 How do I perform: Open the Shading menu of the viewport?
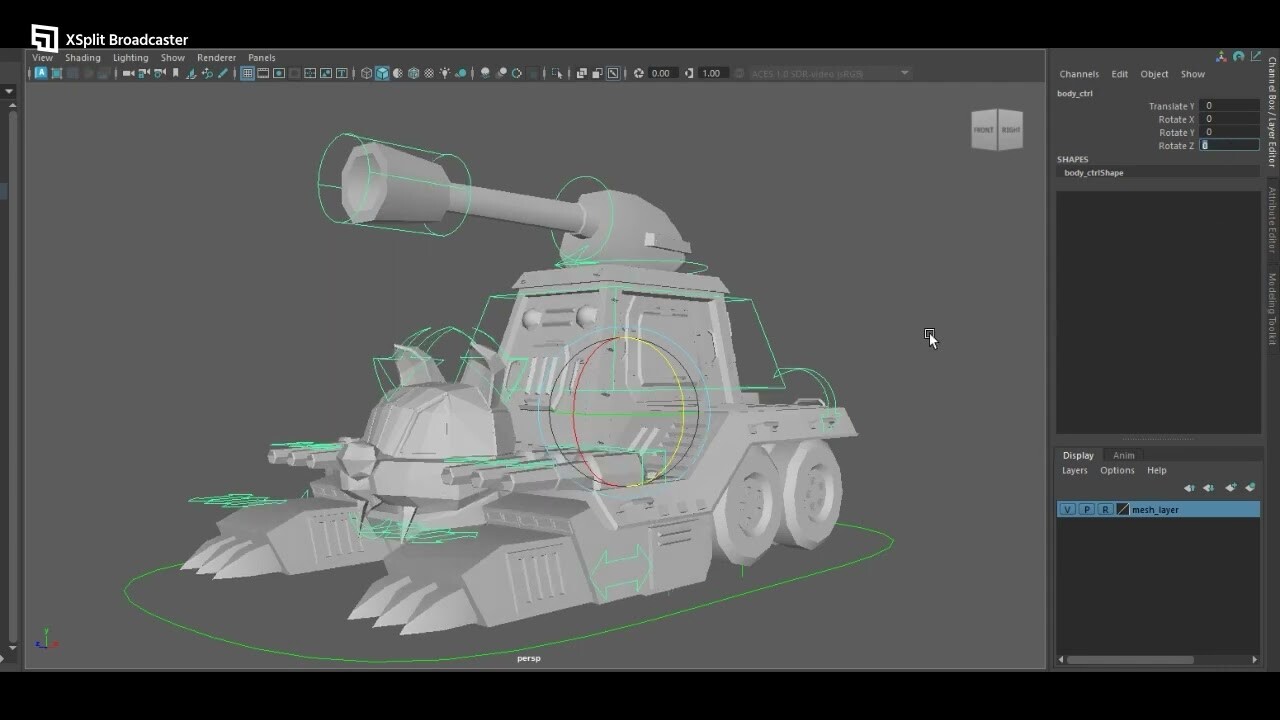[83, 57]
